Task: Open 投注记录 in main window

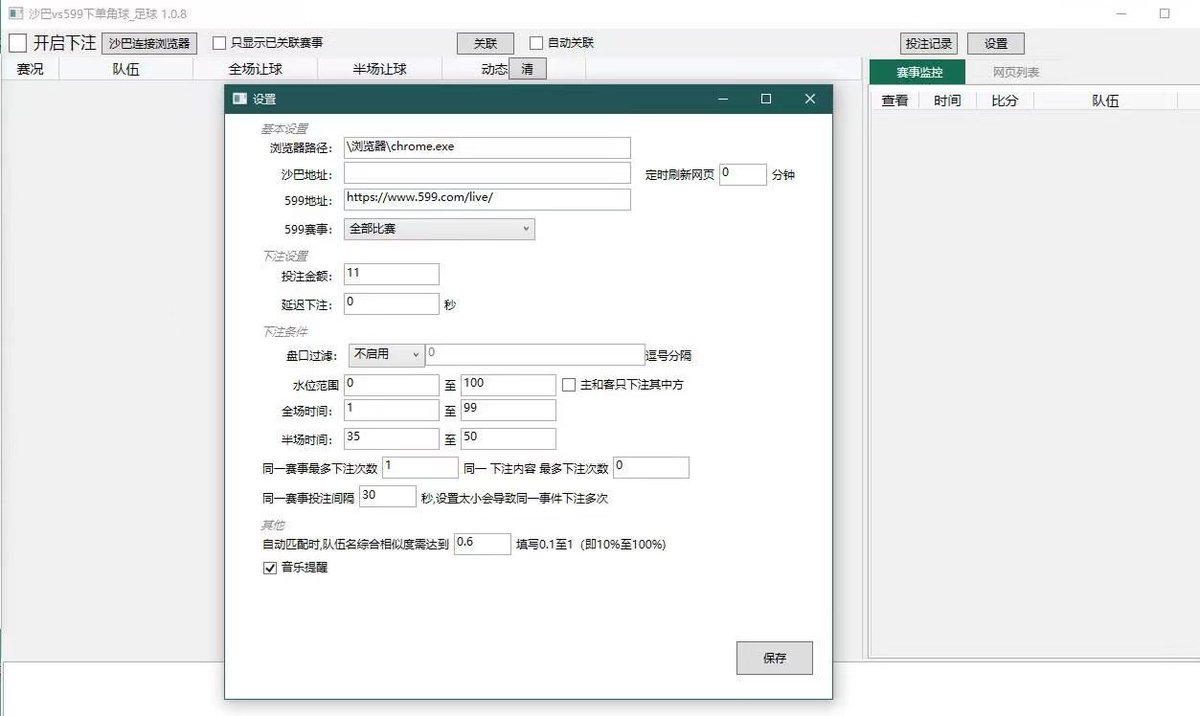Action: (929, 44)
